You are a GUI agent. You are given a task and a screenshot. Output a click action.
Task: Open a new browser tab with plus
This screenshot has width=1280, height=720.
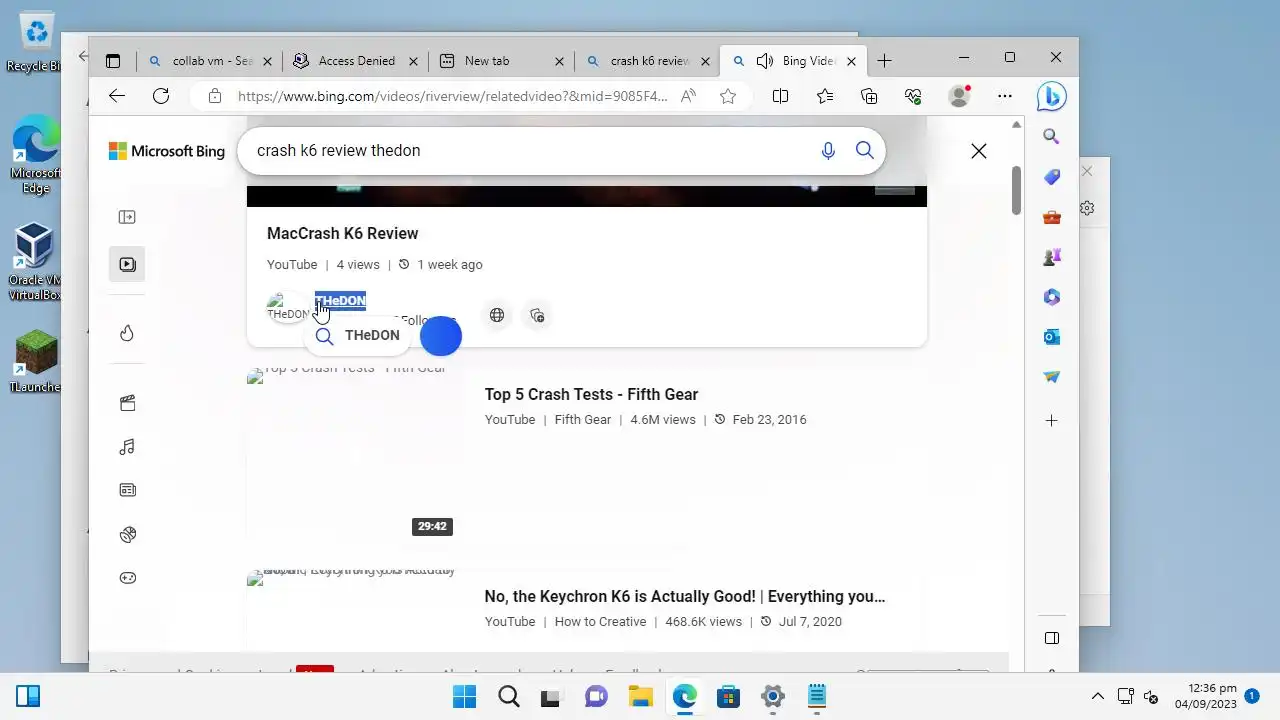point(884,61)
